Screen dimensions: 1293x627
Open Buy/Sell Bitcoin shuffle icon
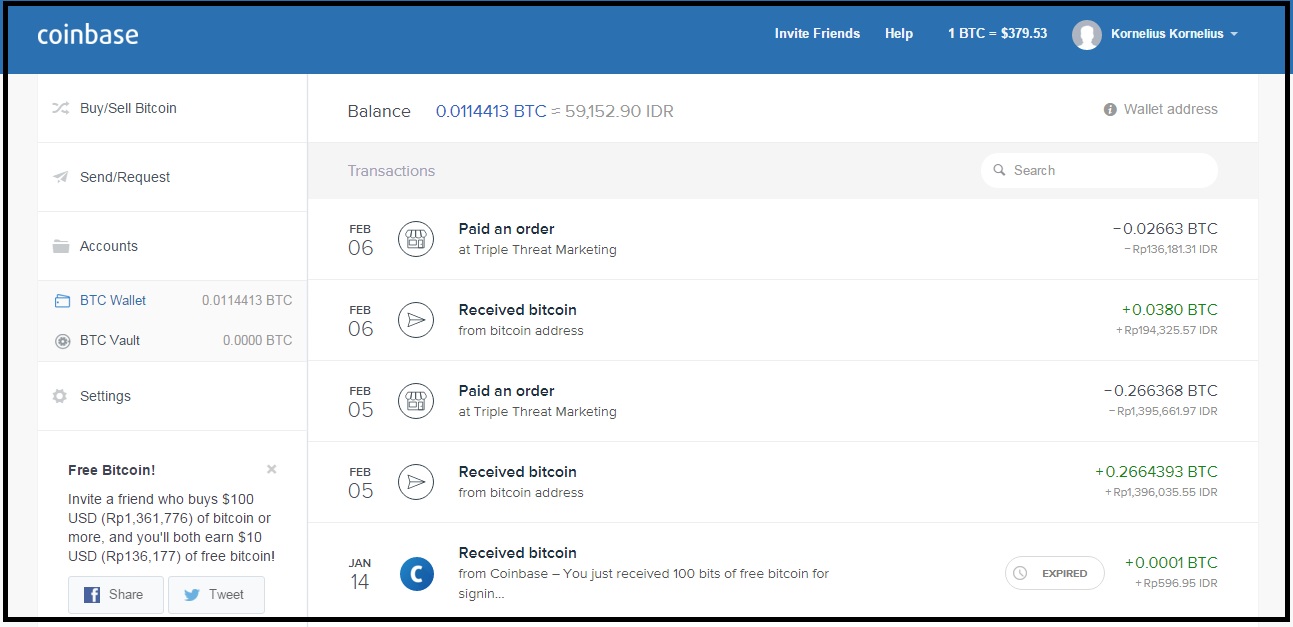click(60, 108)
